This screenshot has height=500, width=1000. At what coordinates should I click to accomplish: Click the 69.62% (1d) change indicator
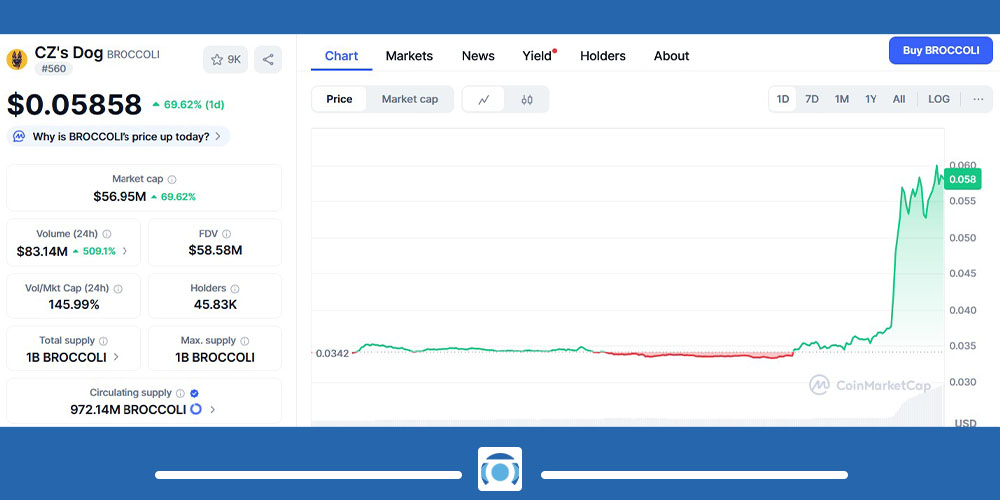click(188, 105)
